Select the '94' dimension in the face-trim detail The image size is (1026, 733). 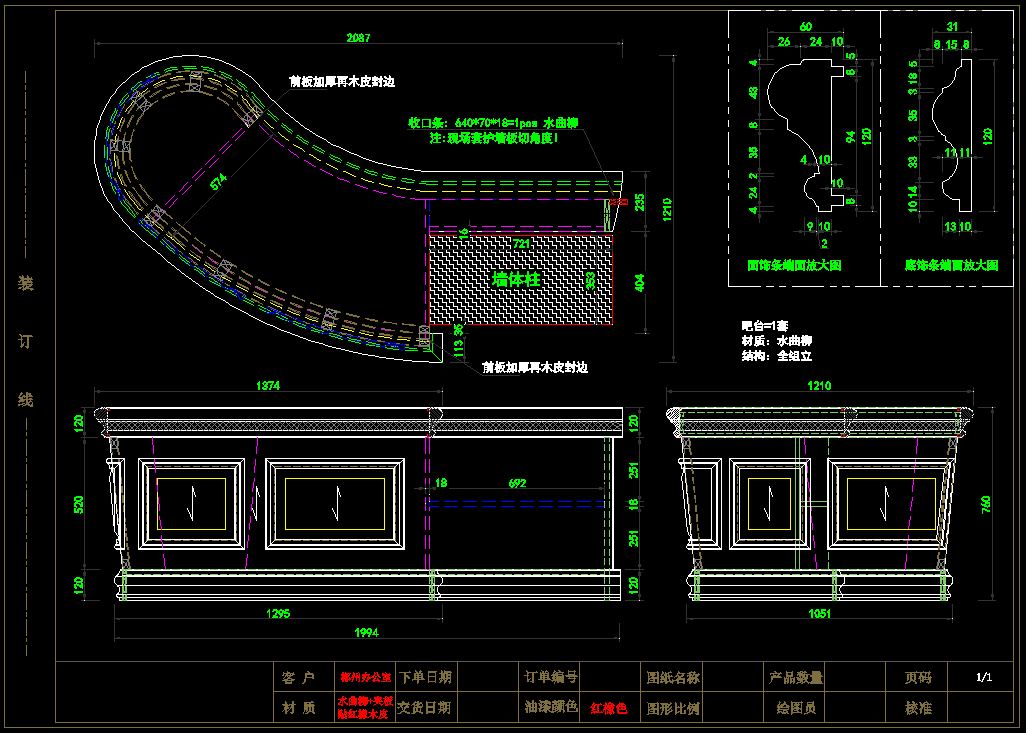point(850,137)
